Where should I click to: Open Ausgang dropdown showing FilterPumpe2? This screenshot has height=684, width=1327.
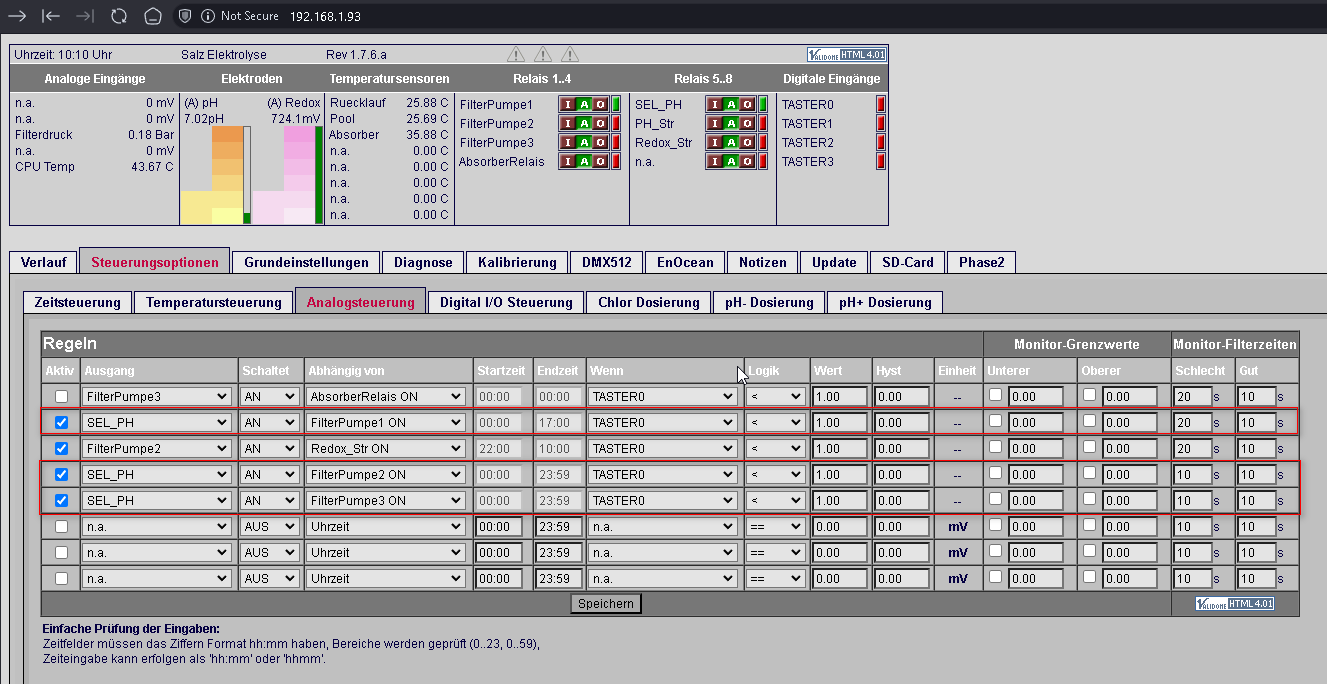(157, 449)
